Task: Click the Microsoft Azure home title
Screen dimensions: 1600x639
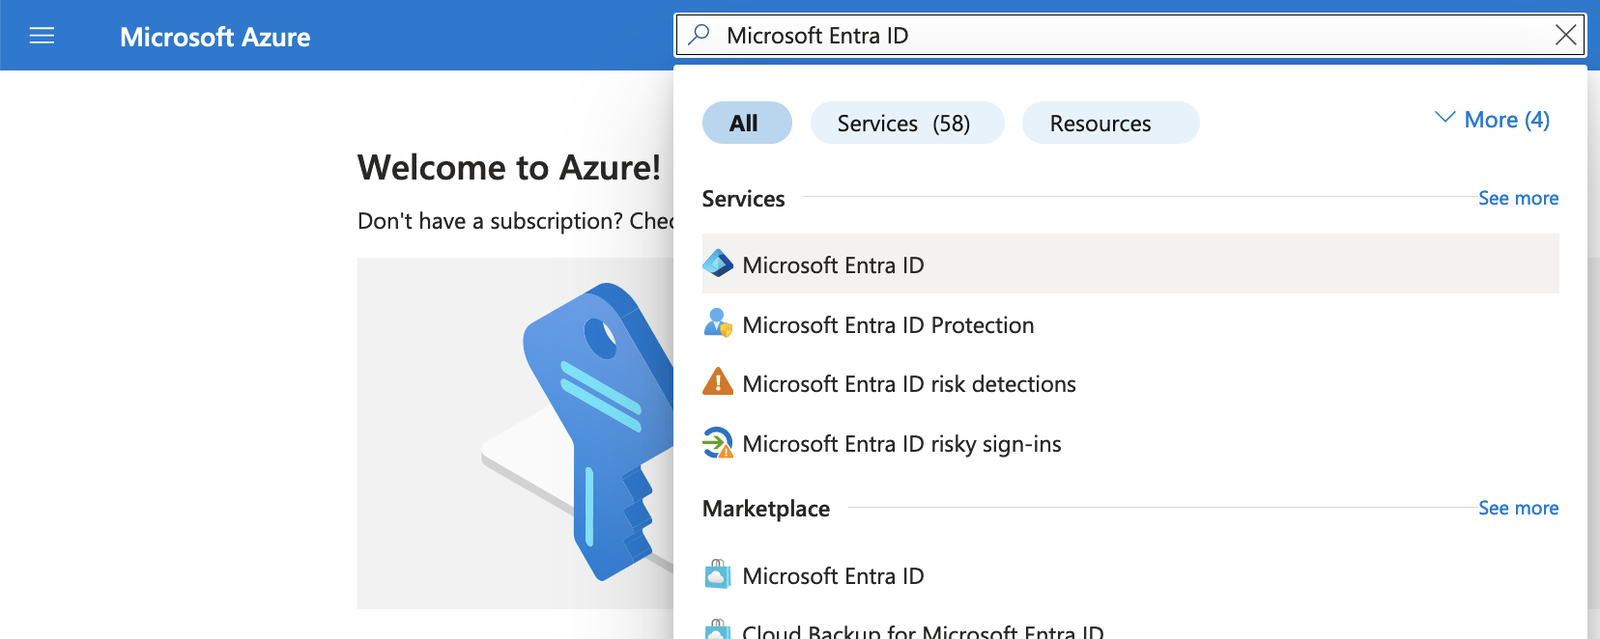Action: [x=215, y=37]
